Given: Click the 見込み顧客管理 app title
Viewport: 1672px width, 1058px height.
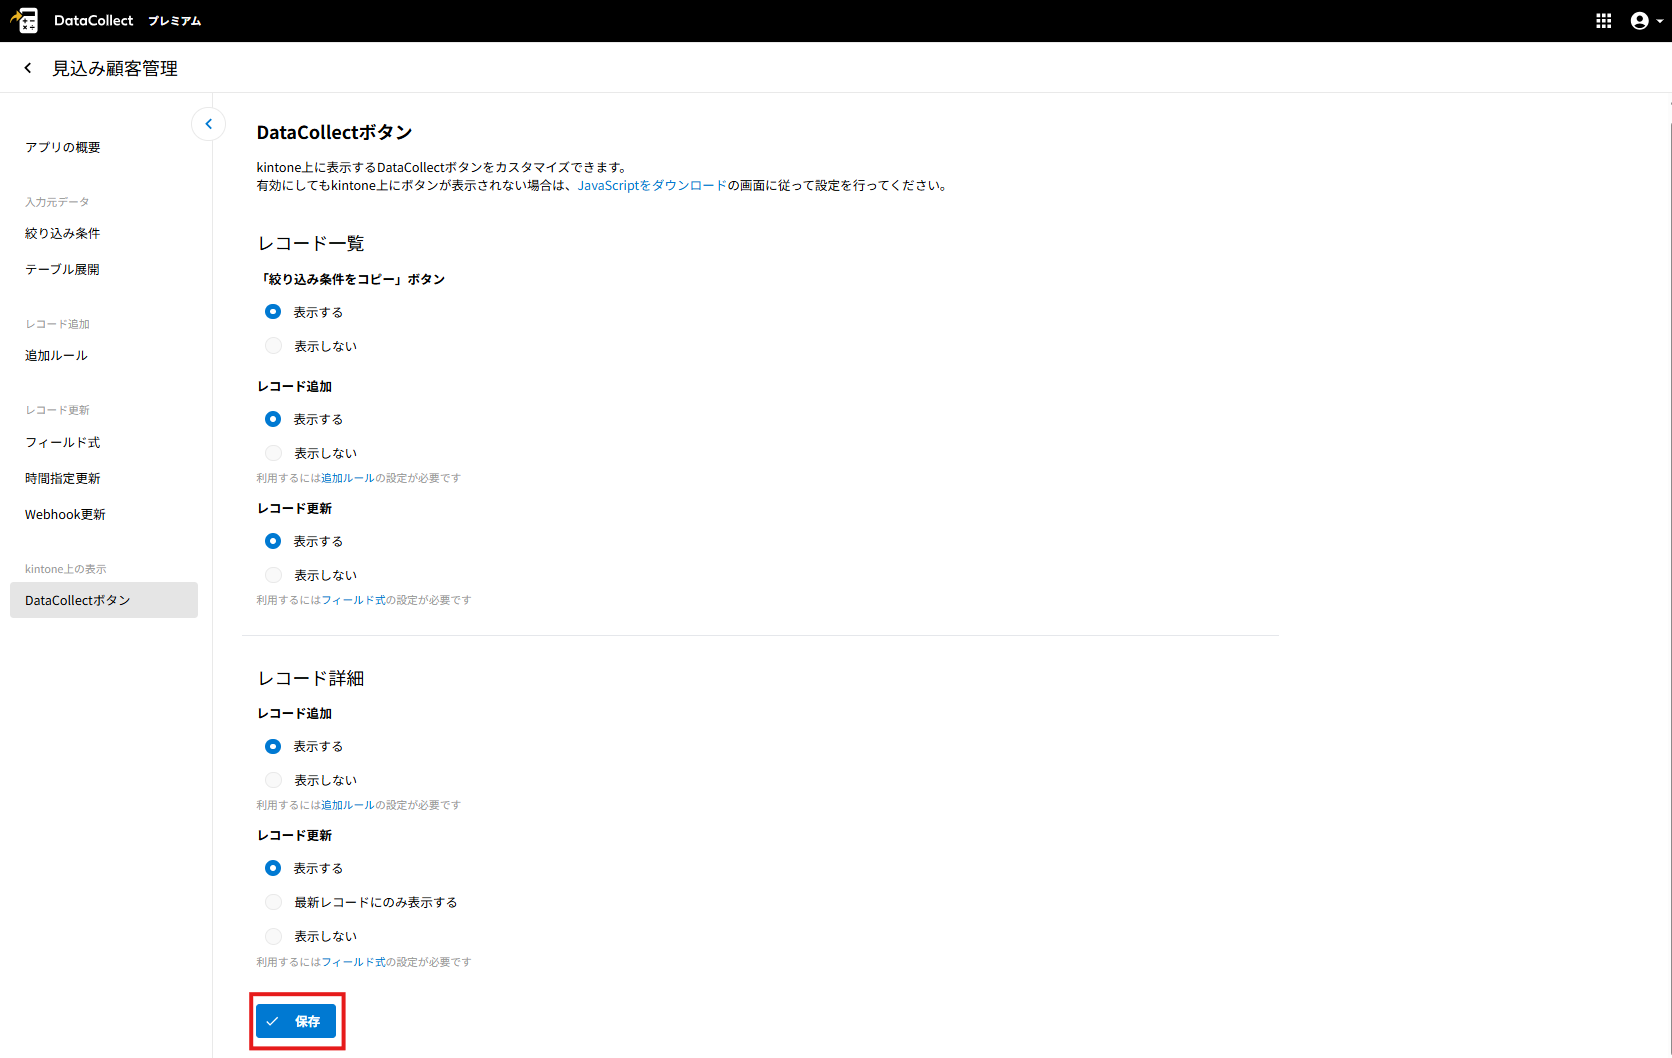Looking at the screenshot, I should 115,68.
